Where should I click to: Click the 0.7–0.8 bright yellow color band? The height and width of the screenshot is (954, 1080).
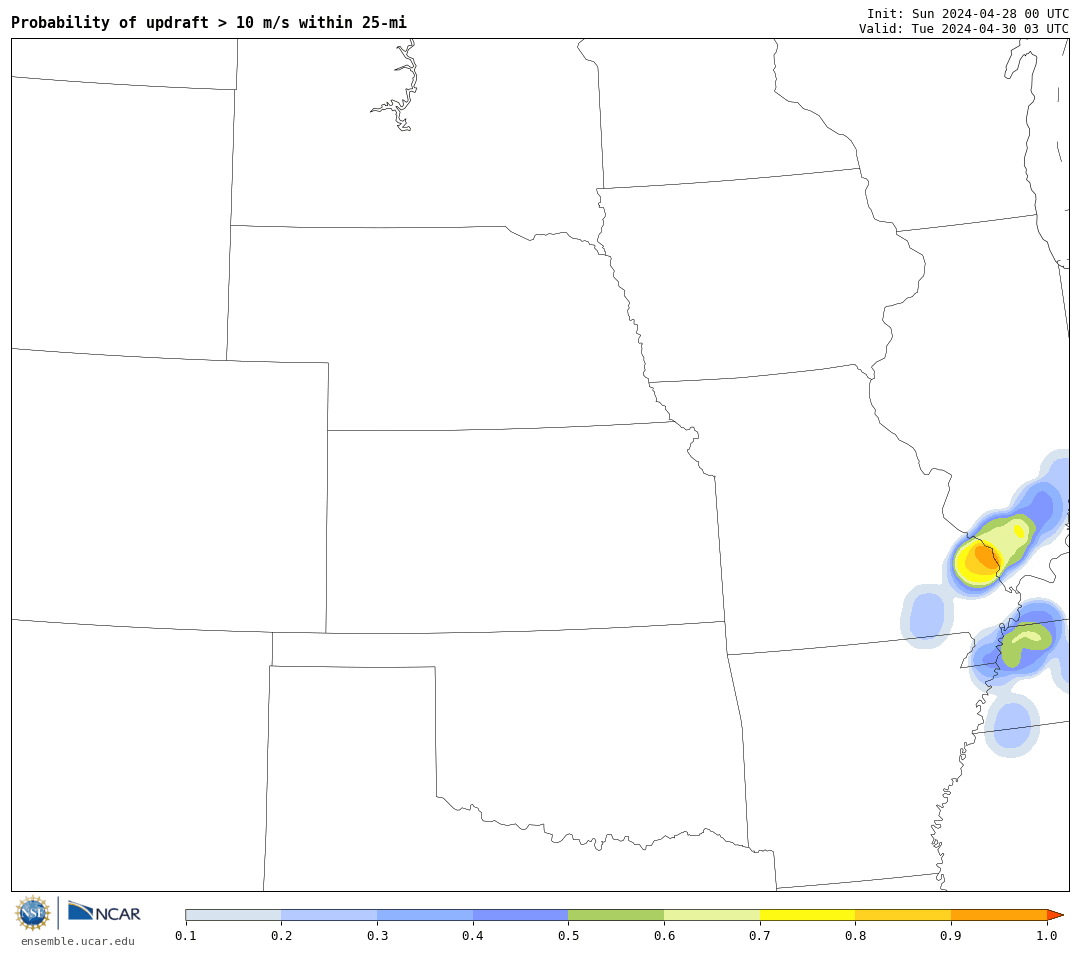808,915
